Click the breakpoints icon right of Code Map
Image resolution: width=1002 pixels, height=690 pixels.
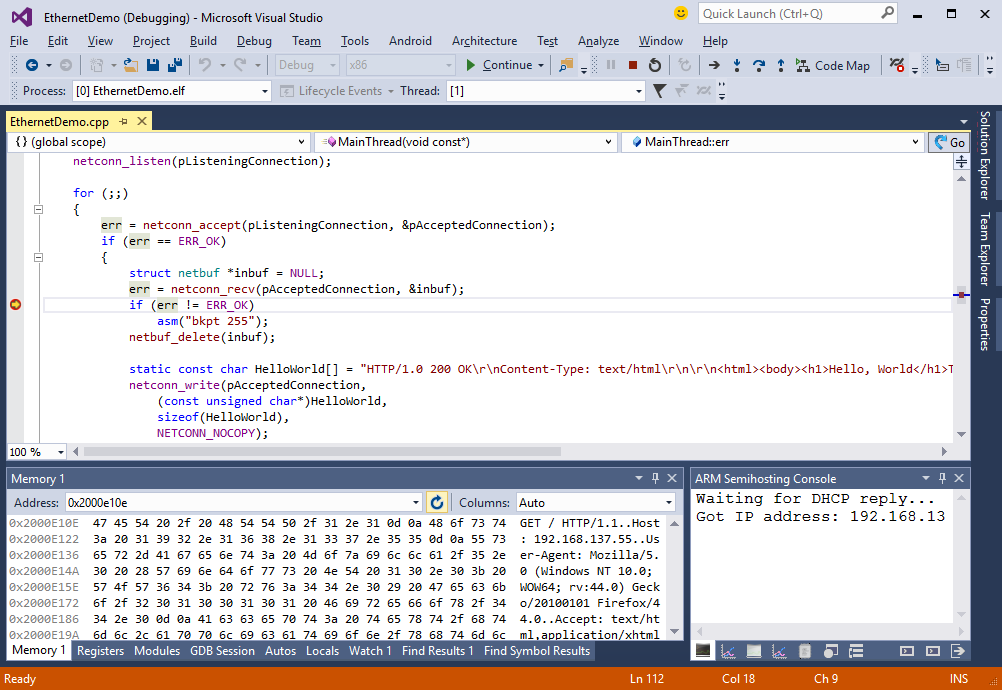[897, 65]
